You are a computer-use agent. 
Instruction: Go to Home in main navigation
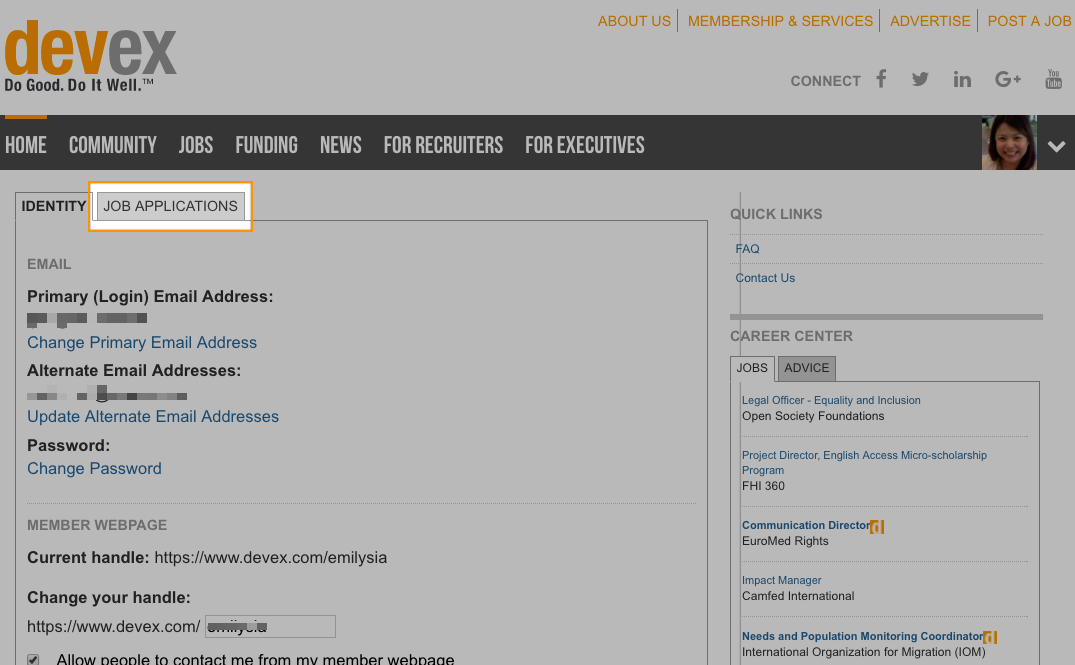pyautogui.click(x=26, y=145)
